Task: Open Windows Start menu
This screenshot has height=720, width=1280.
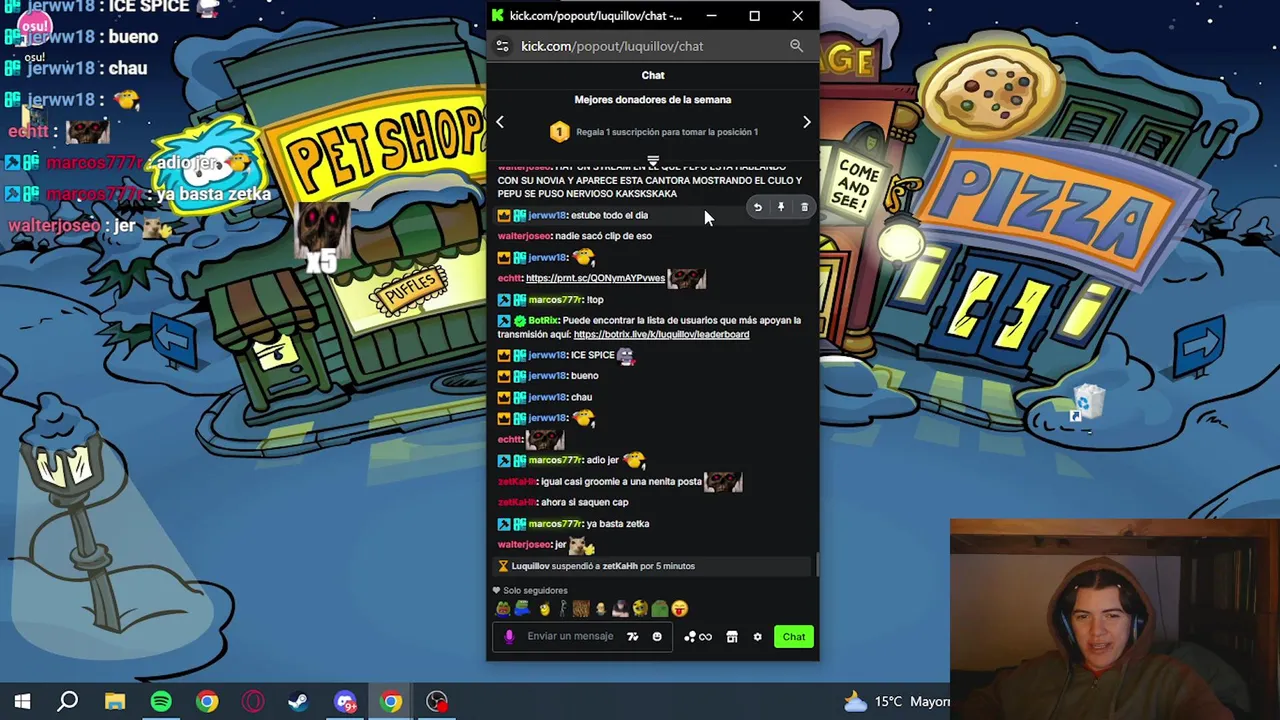Action: coord(22,702)
